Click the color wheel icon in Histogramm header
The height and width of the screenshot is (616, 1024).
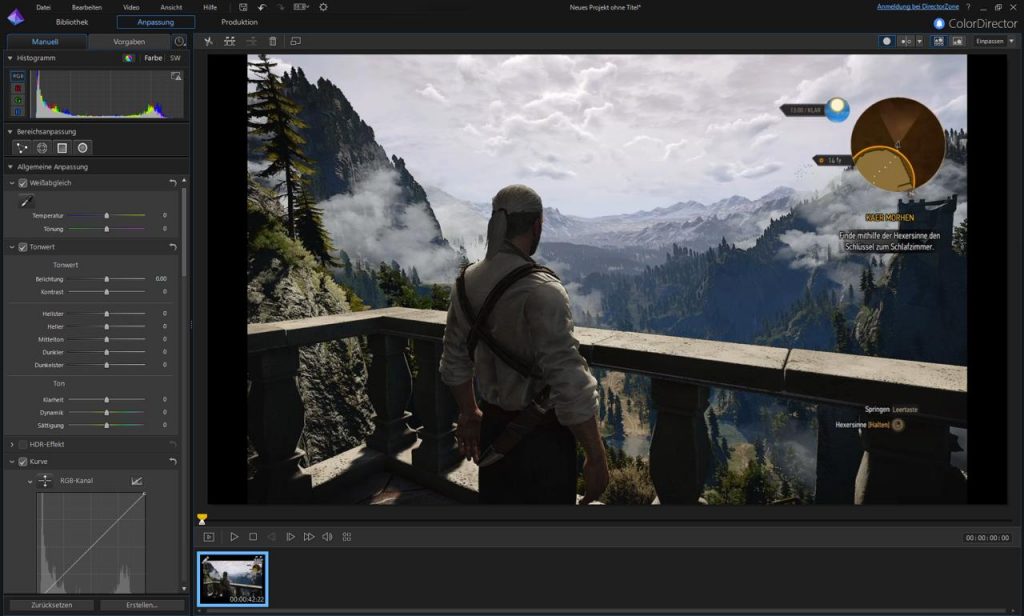click(x=129, y=58)
